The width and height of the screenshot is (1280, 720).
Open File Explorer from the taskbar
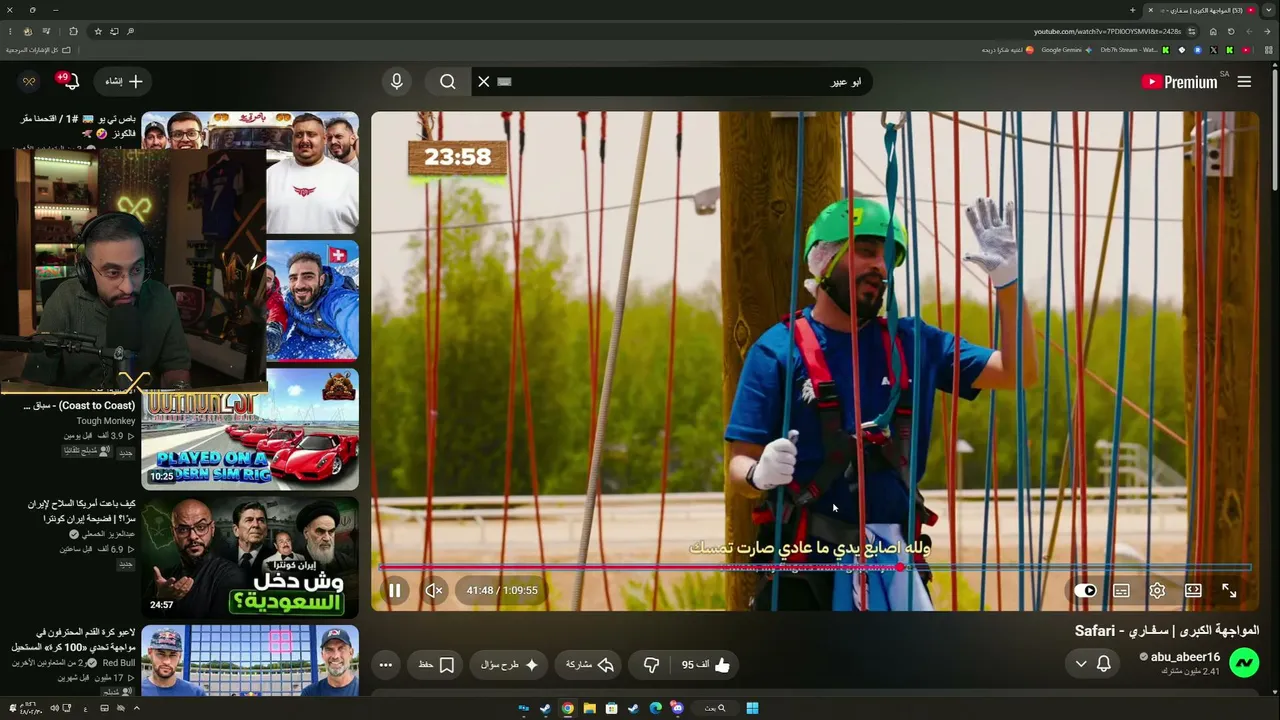[x=589, y=708]
